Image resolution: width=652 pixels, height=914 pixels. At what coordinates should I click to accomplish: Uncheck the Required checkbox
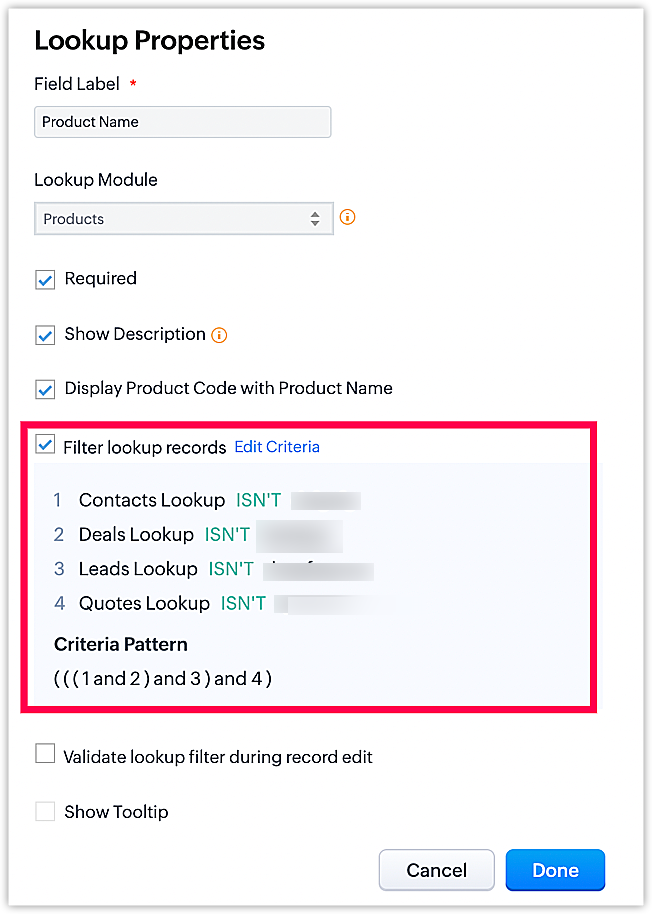[45, 279]
